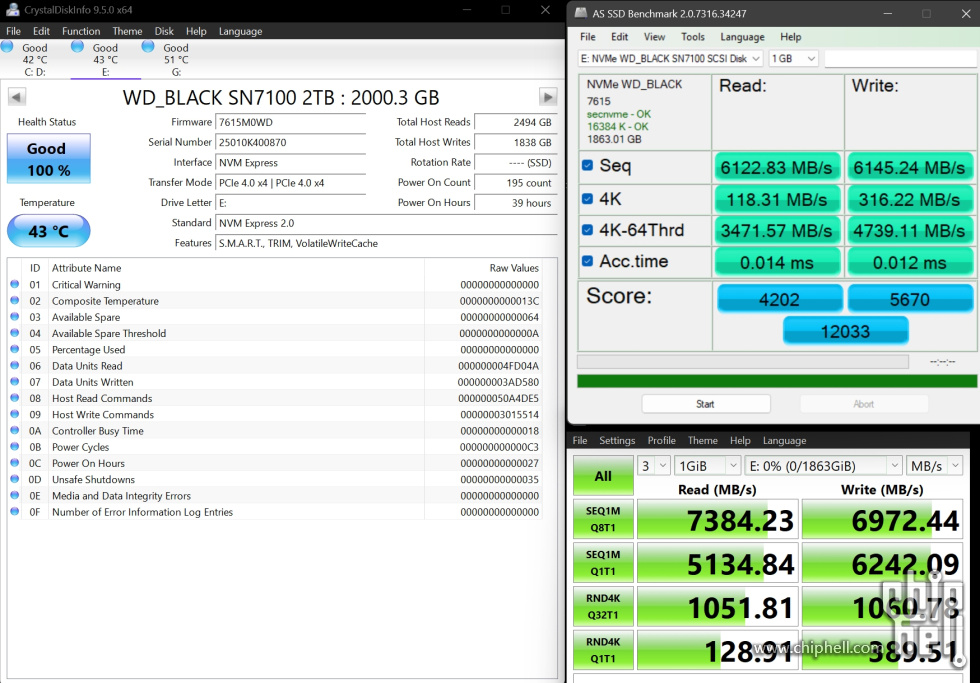Click the Good 100 % health status box
Image resolution: width=980 pixels, height=683 pixels.
49,159
